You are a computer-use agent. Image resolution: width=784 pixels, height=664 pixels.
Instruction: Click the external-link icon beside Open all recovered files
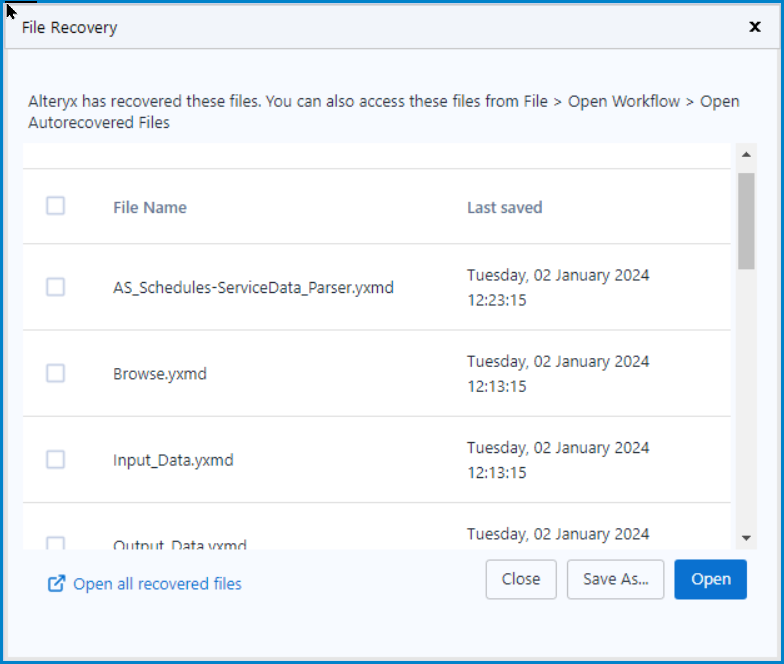[x=56, y=584]
